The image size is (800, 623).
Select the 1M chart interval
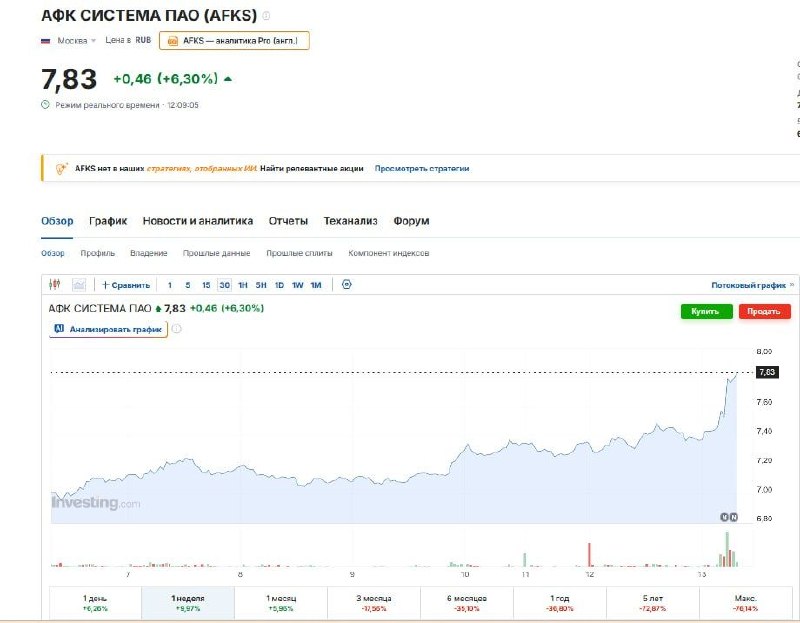point(316,285)
